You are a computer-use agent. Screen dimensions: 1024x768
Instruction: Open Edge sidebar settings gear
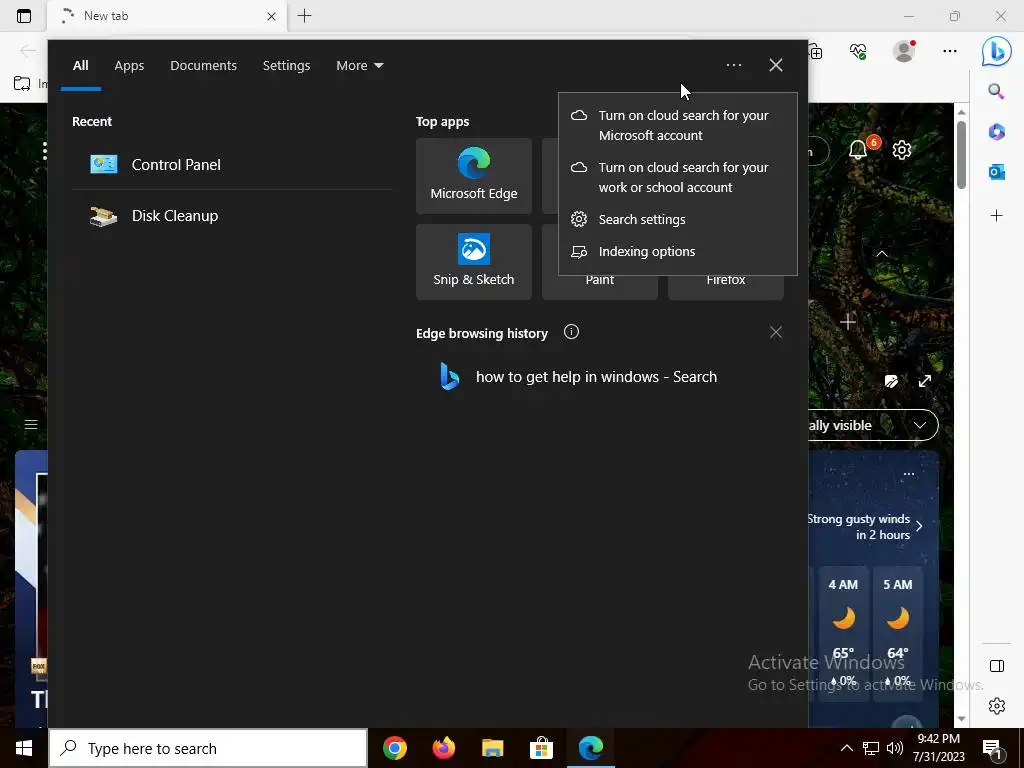997,706
